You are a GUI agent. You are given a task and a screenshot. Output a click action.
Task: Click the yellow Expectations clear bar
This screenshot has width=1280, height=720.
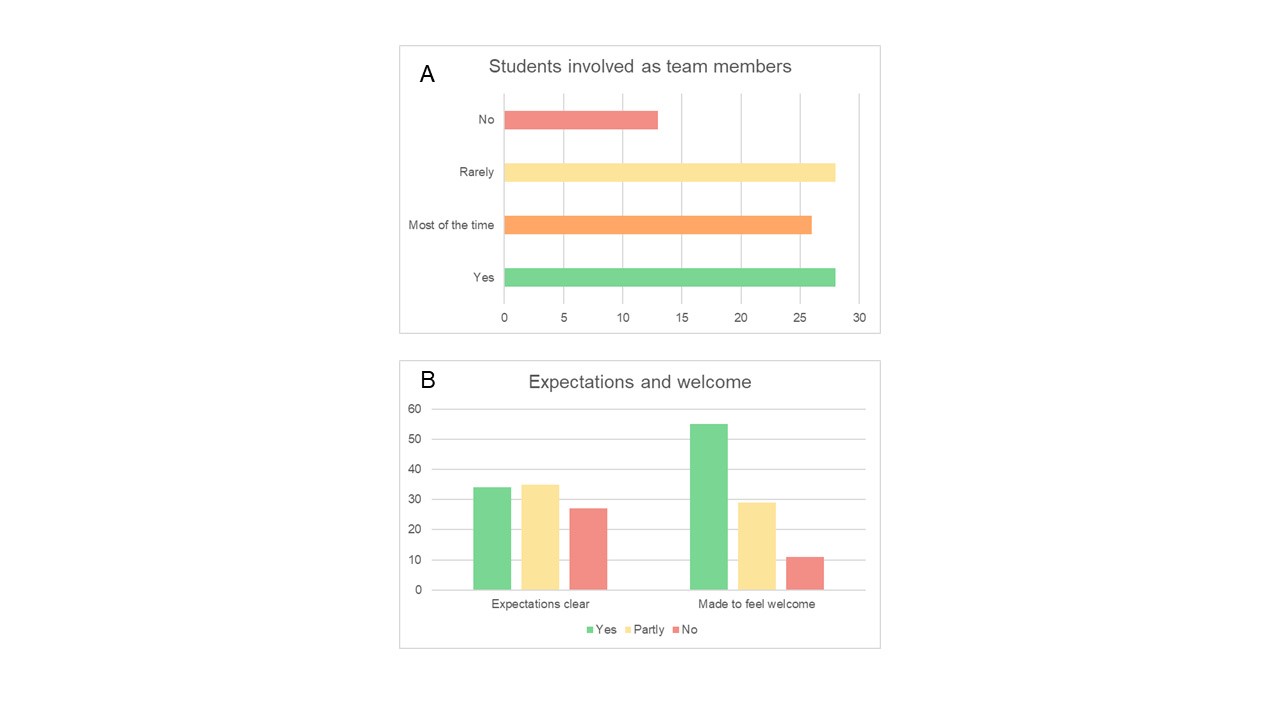[x=540, y=537]
